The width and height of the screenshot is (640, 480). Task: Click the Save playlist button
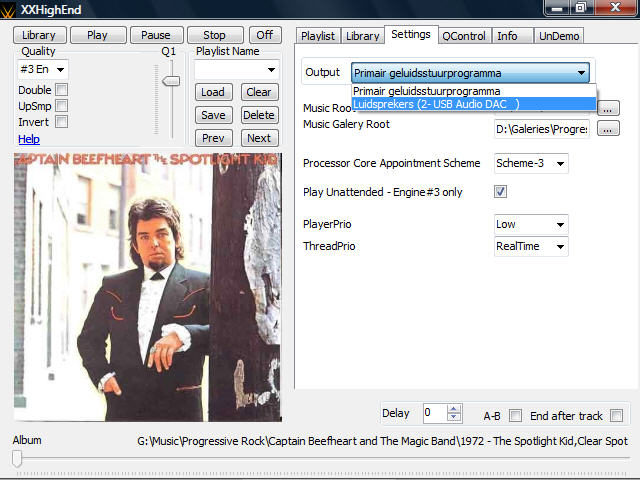213,115
